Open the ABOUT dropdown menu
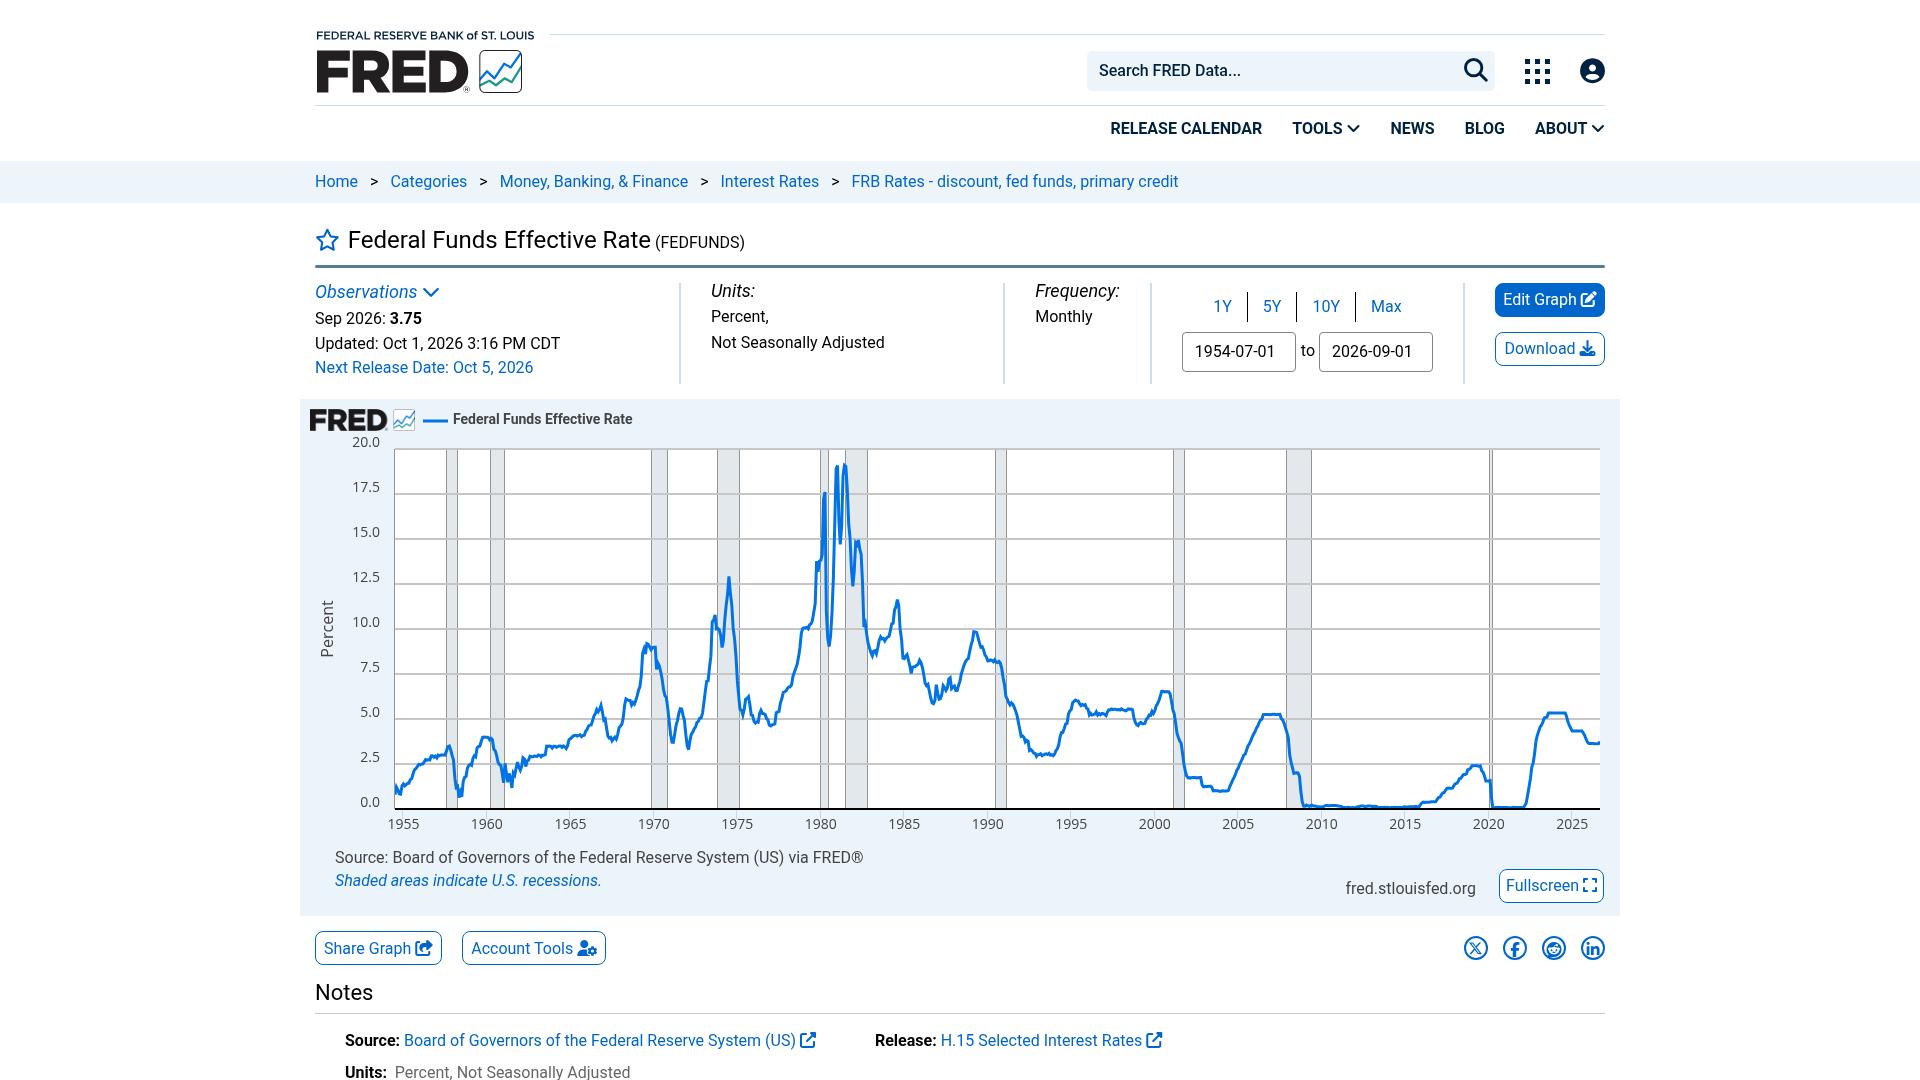The width and height of the screenshot is (1920, 1080). [x=1569, y=128]
